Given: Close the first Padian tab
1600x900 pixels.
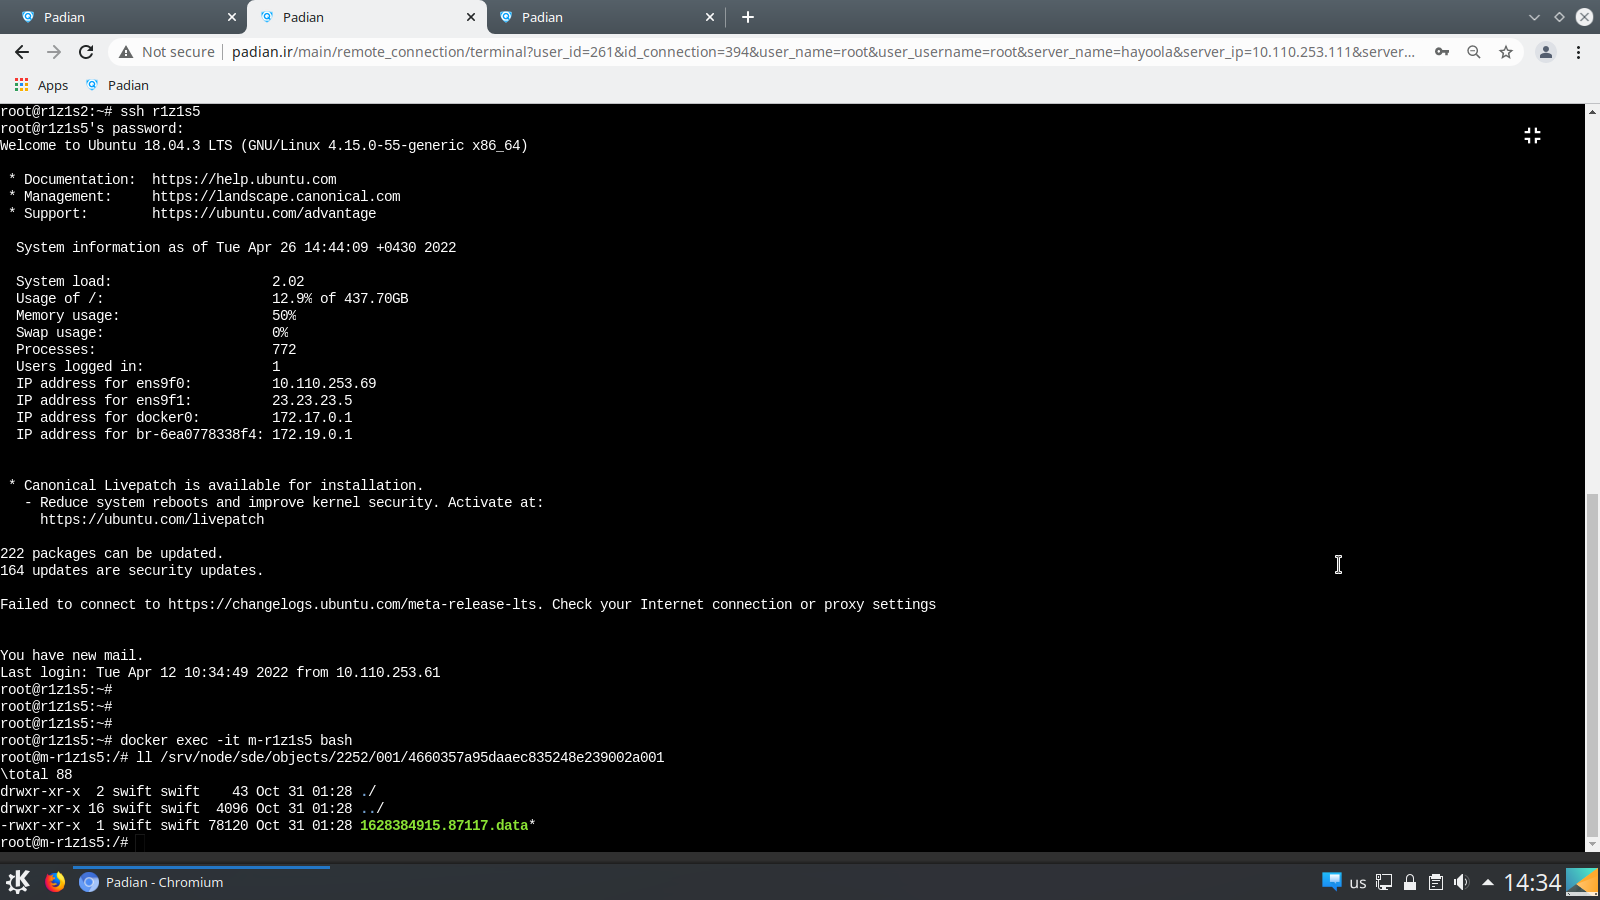Looking at the screenshot, I should tap(232, 17).
